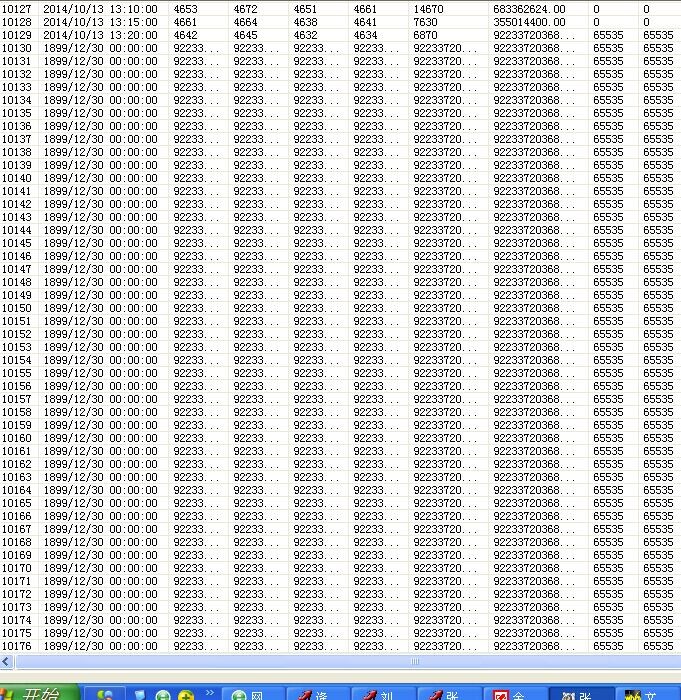Switch to taskbar window labeled 金
The height and width of the screenshot is (700, 681).
click(x=516, y=694)
